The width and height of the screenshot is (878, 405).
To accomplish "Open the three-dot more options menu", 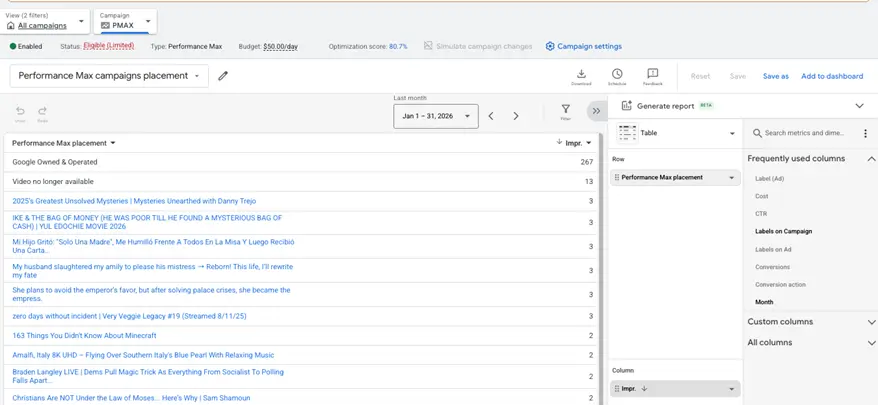I will click(865, 133).
